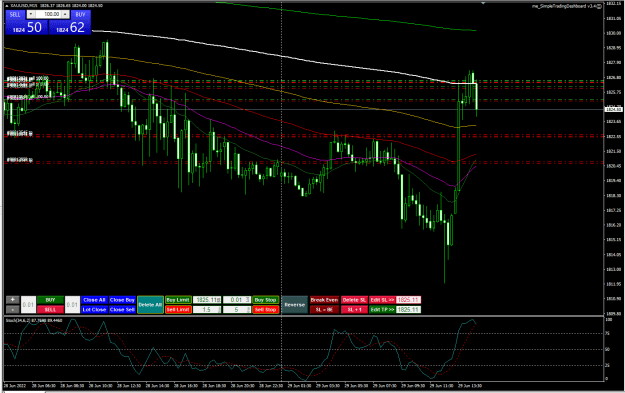Increase lot volume with the up arrow
Viewport: 625px width, 393px height.
click(65, 14)
